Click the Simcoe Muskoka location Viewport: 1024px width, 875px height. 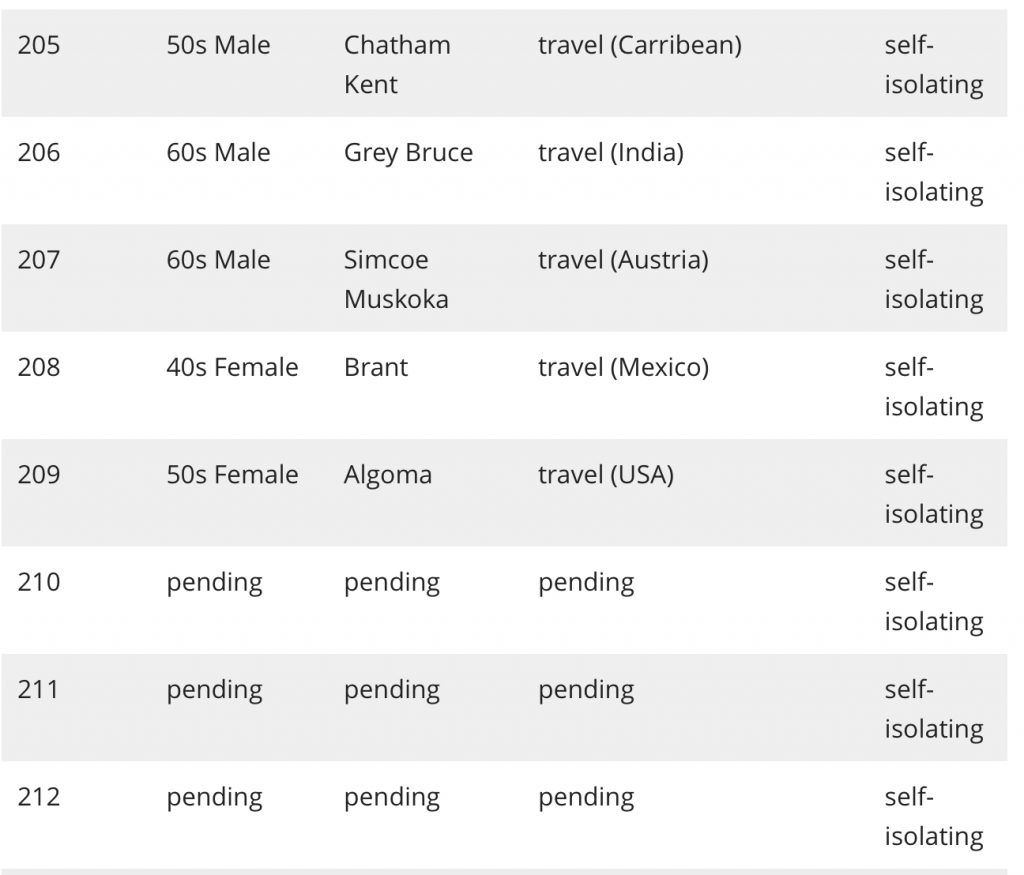[396, 279]
